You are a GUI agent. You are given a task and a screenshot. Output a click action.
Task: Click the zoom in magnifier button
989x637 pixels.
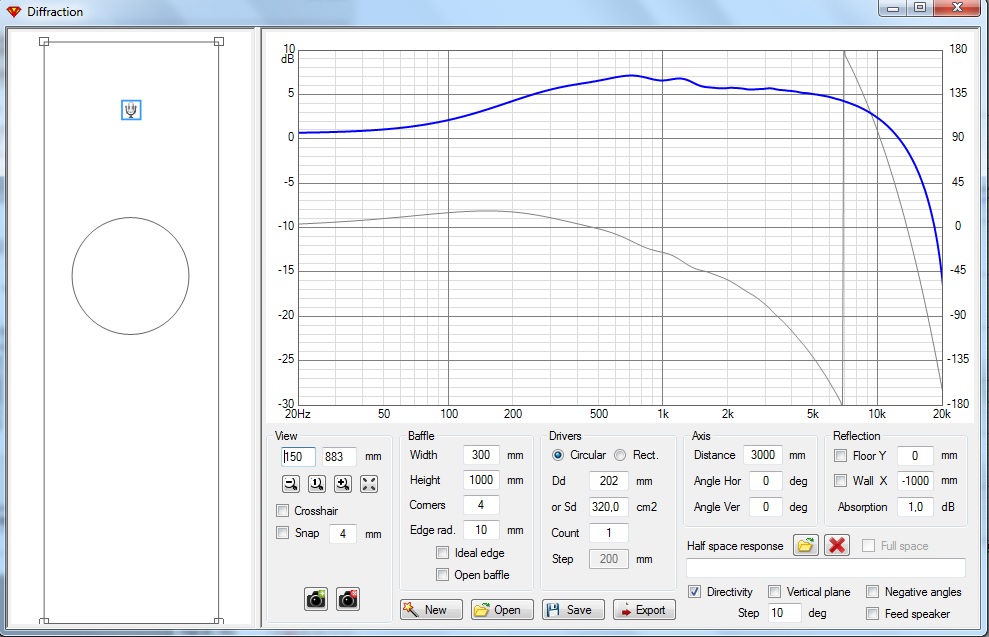(x=342, y=484)
